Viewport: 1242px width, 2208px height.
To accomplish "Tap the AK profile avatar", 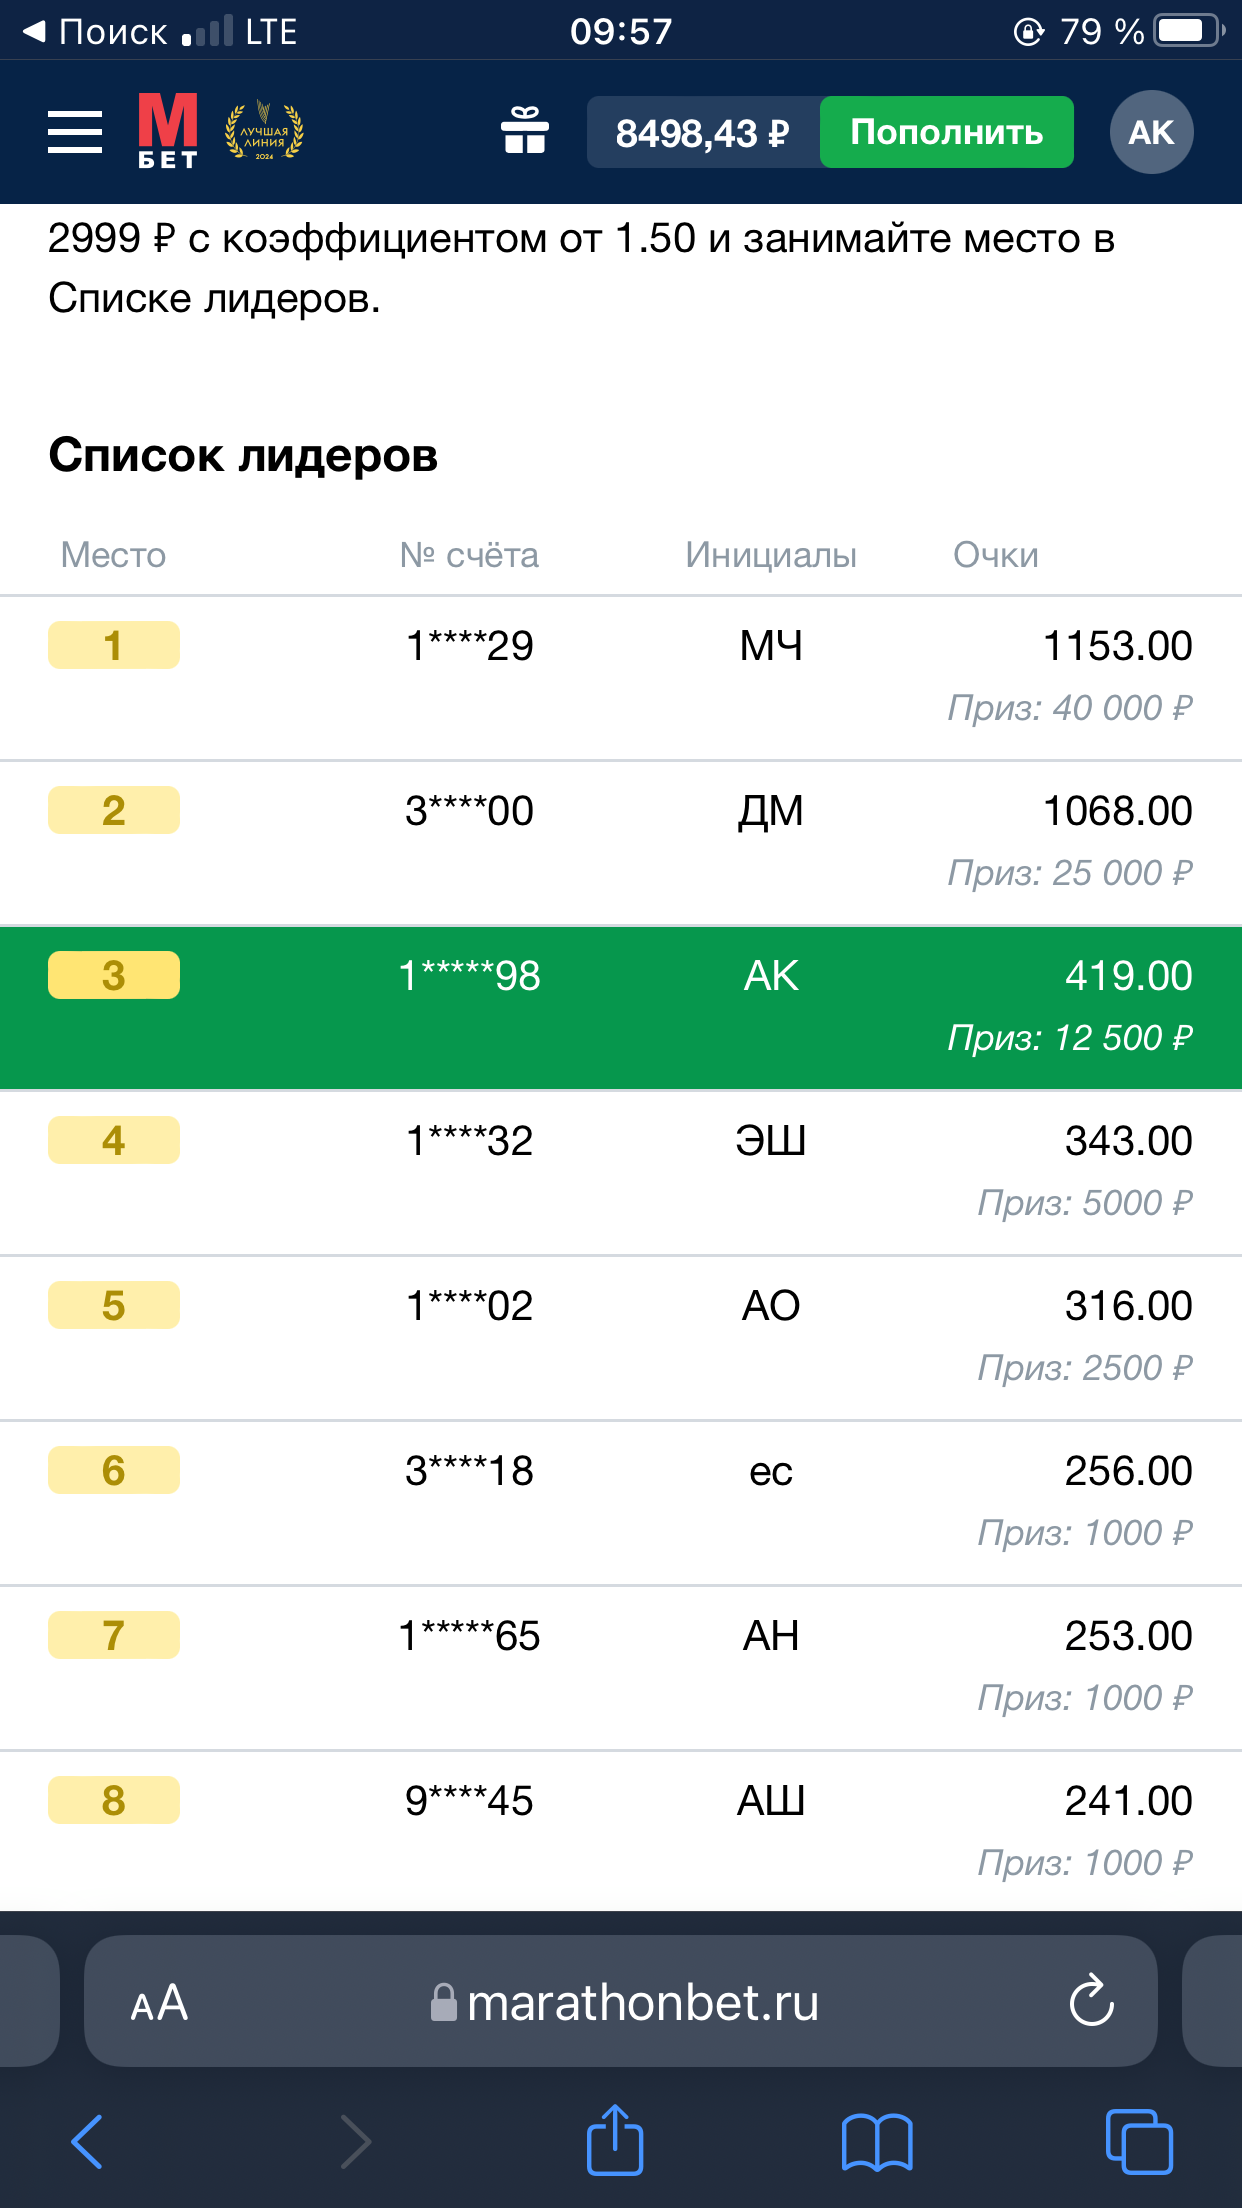I will [x=1151, y=132].
